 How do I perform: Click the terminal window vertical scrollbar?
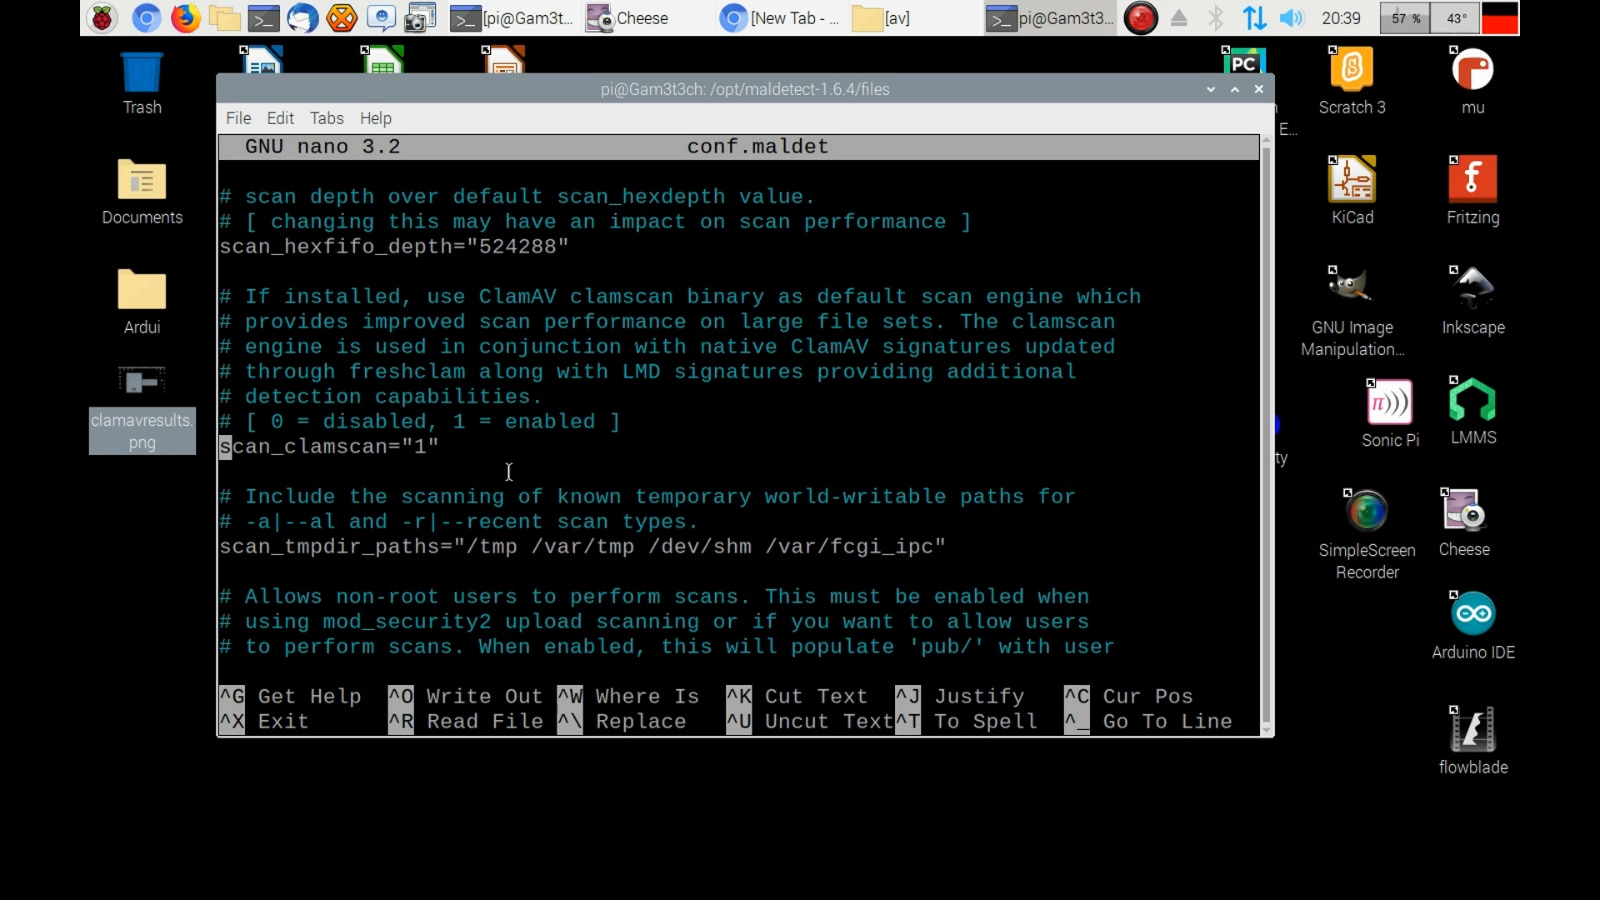(x=1267, y=435)
